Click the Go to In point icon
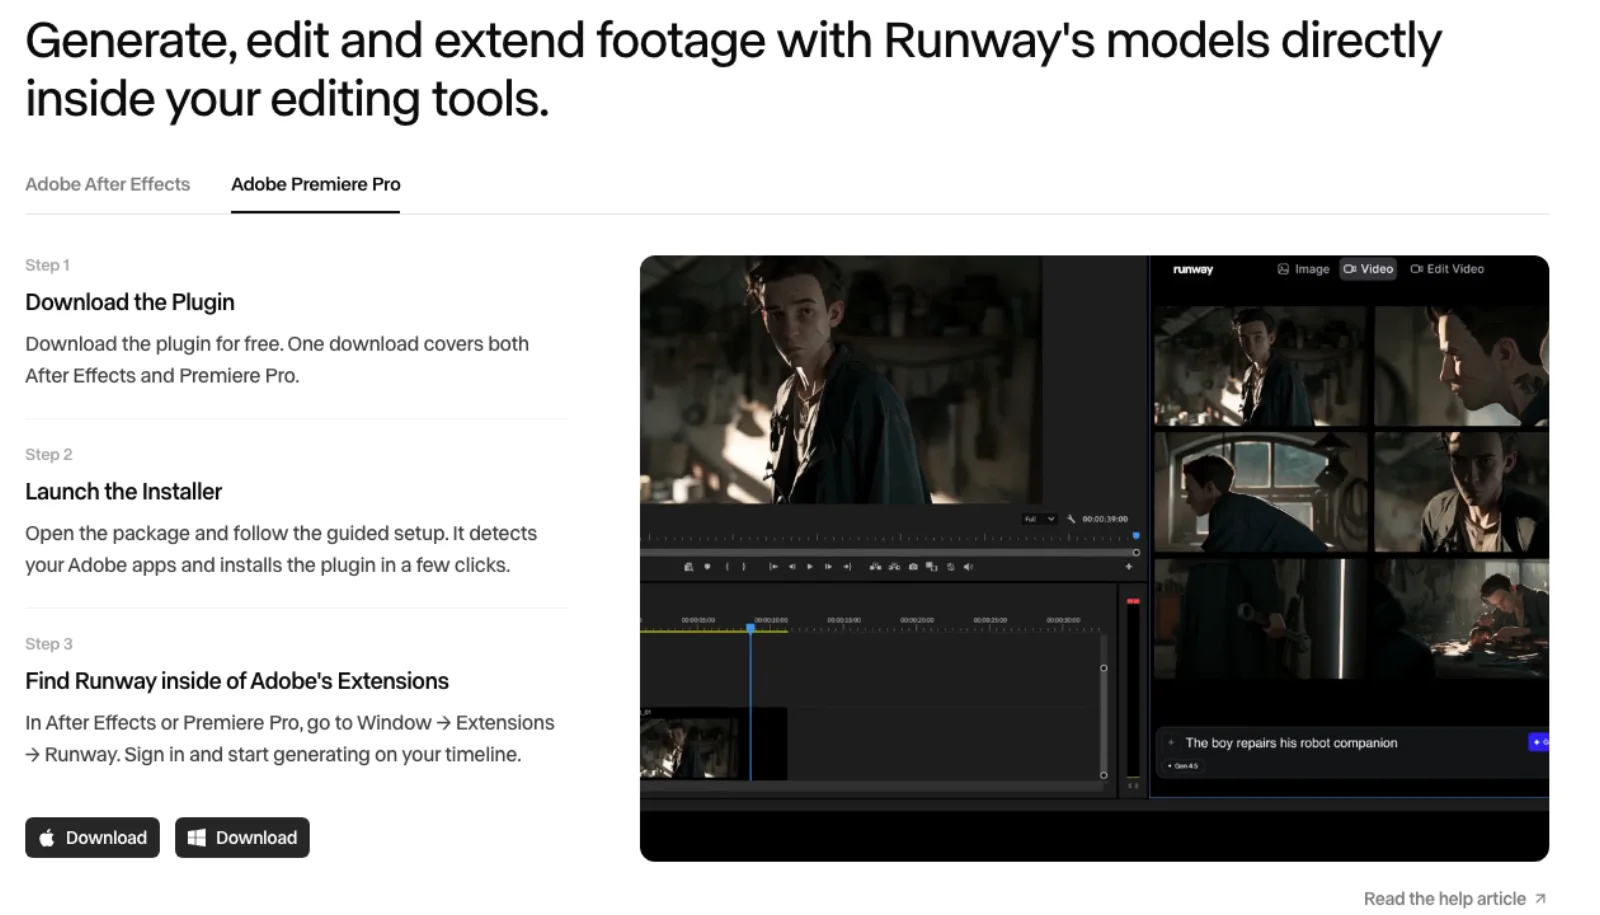The width and height of the screenshot is (1600, 915). (x=773, y=567)
